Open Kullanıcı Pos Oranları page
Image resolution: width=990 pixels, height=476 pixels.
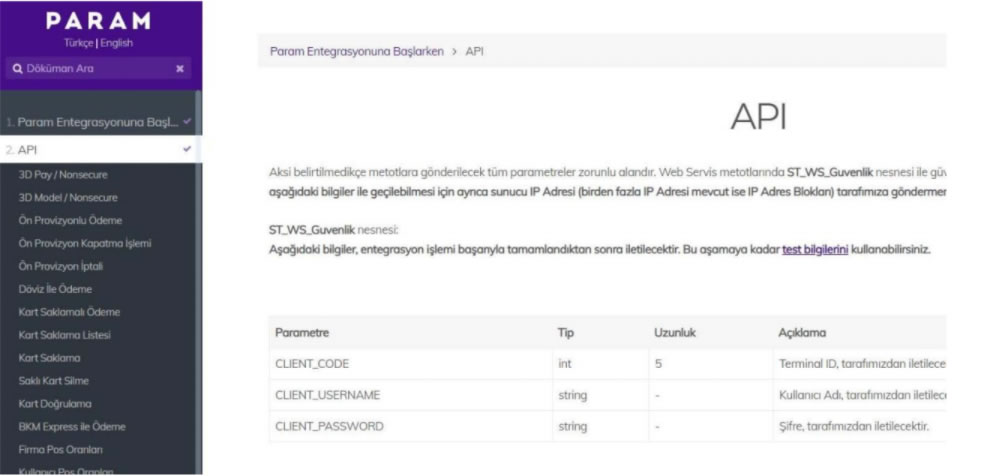(x=66, y=471)
